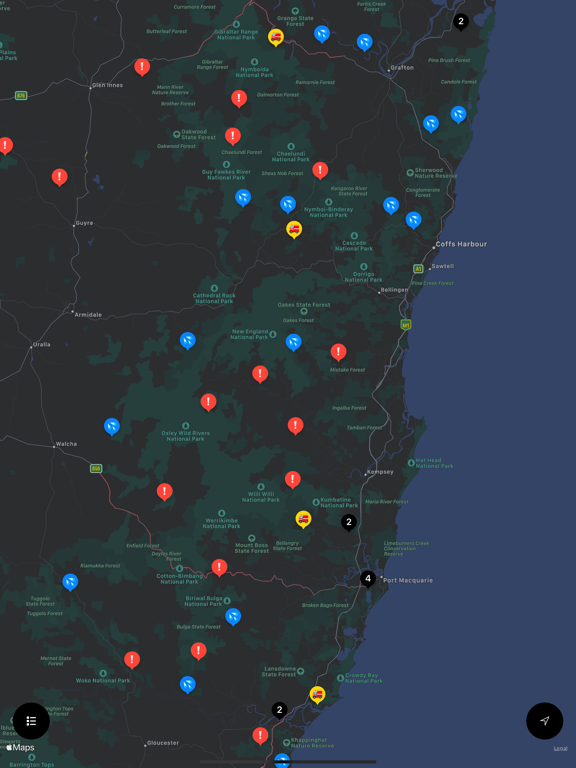Select fire truck pin left of Nymboi-Binderay label

click(294, 229)
